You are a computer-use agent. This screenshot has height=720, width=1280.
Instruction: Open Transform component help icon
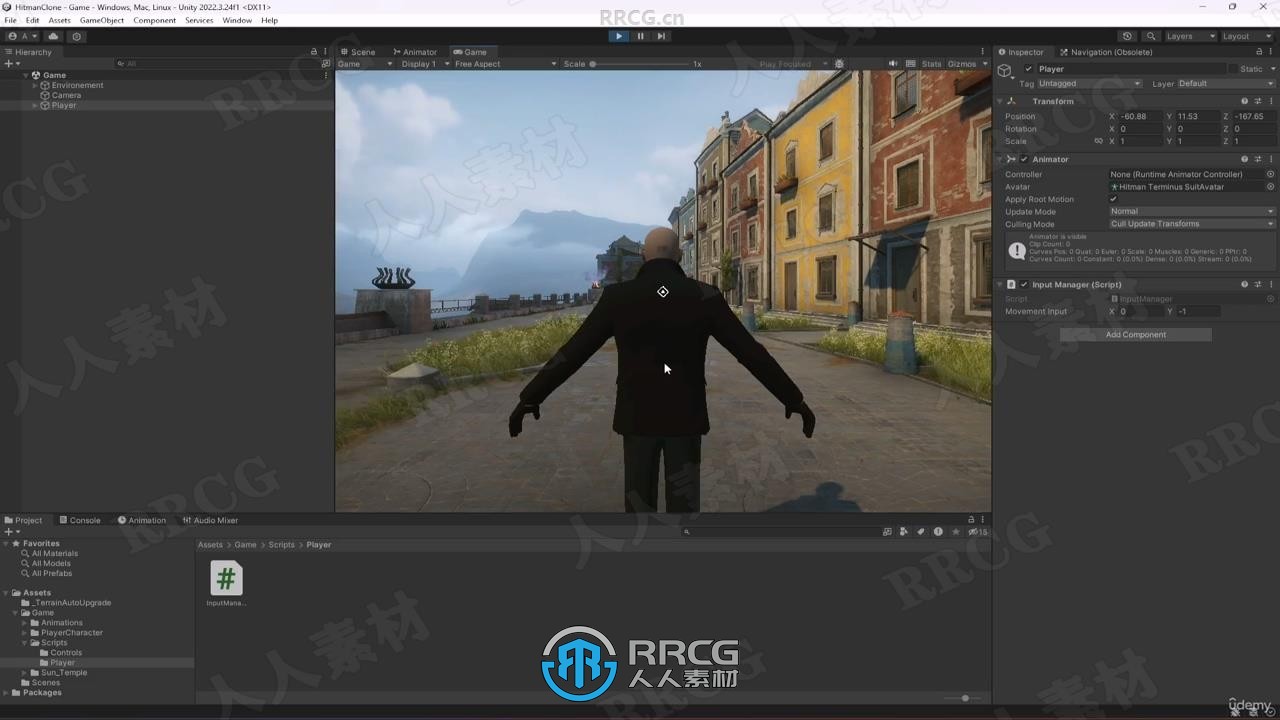pos(1245,101)
